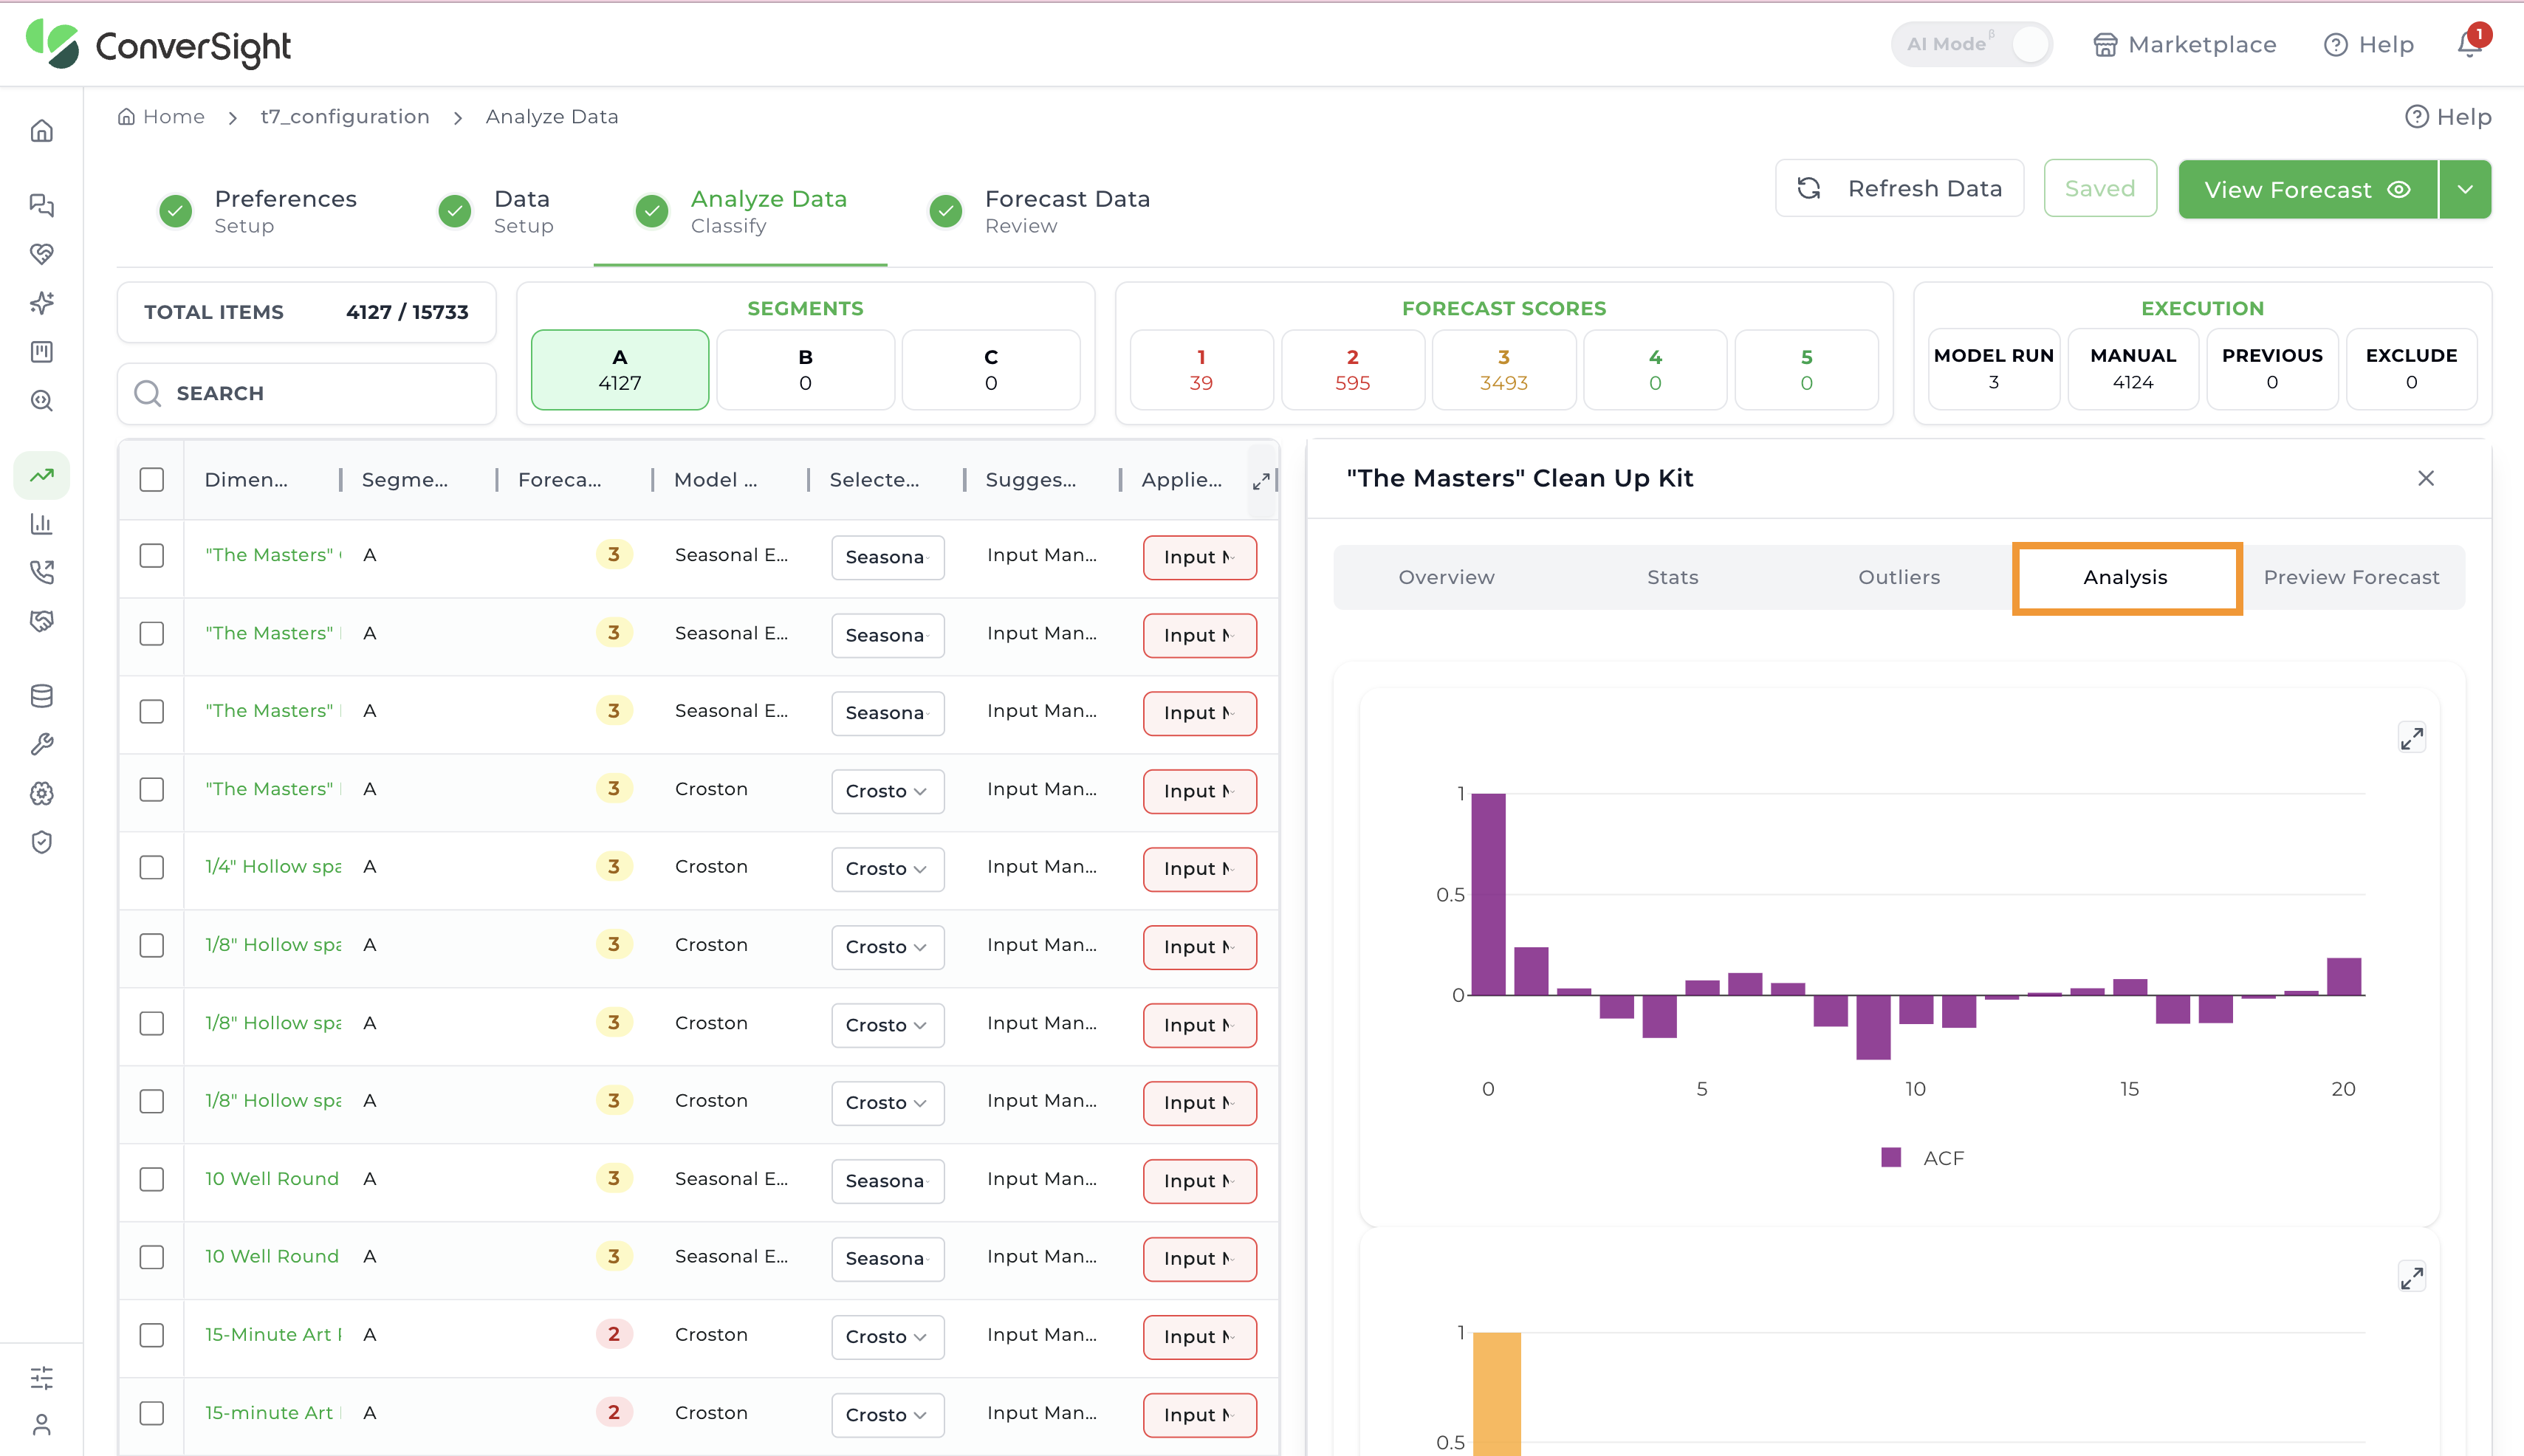Open the storyboard sidebar icon
This screenshot has width=2524, height=1456.
(42, 352)
